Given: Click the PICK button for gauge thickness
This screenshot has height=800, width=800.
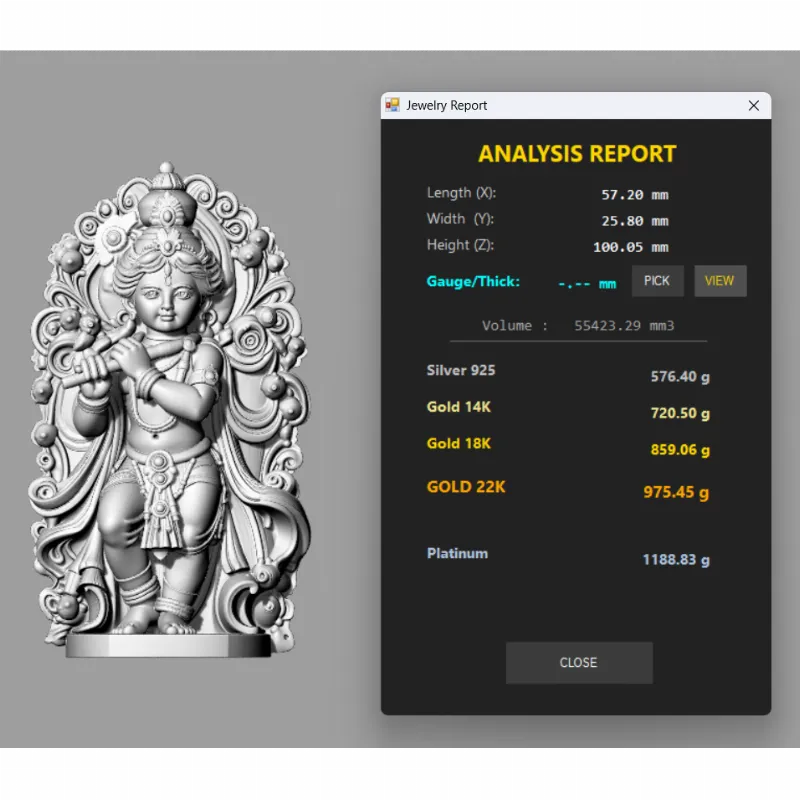Looking at the screenshot, I should [657, 281].
